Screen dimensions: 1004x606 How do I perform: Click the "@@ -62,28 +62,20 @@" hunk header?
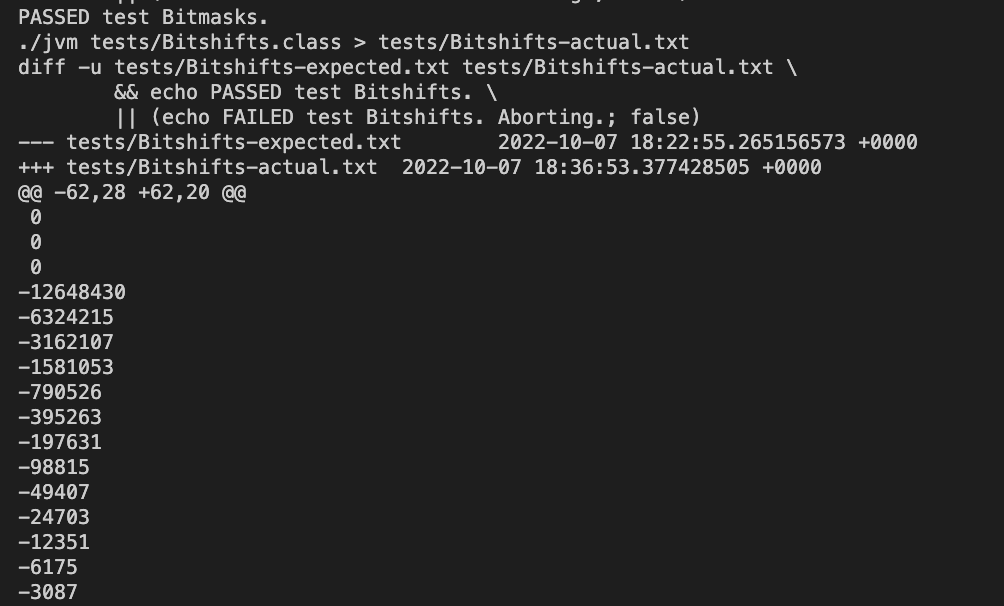coord(132,192)
